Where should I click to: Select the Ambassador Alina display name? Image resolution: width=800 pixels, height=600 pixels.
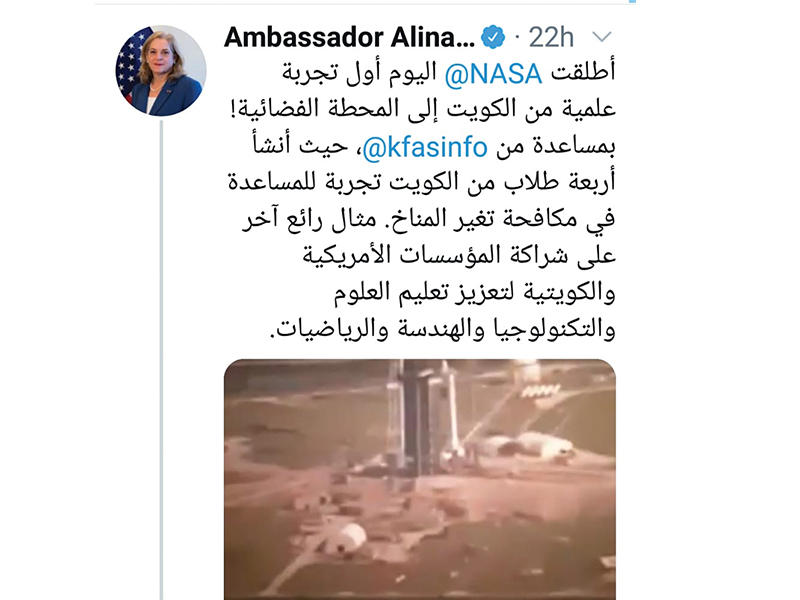point(349,37)
